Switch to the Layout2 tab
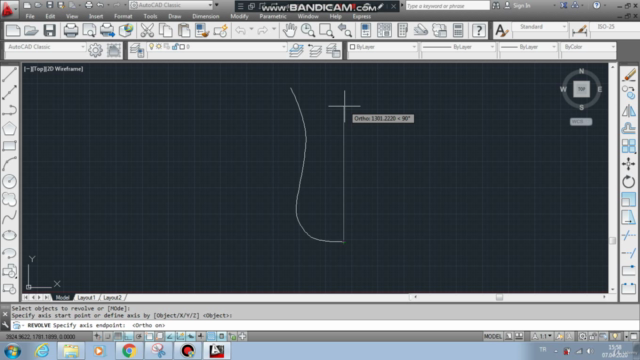This screenshot has width=640, height=360. (x=112, y=298)
